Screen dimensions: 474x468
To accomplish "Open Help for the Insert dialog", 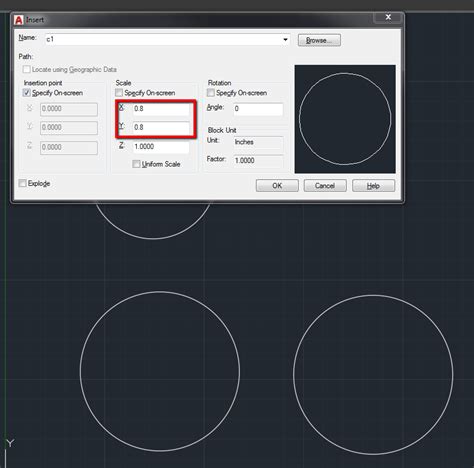I will click(x=373, y=186).
